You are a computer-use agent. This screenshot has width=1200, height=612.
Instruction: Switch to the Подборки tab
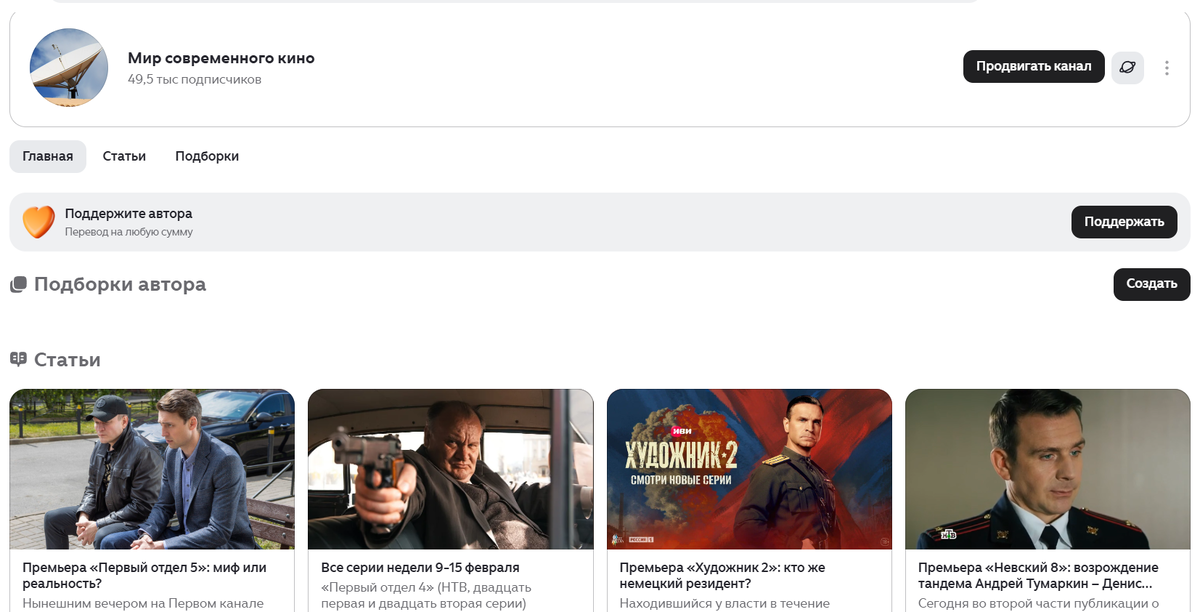(x=207, y=156)
